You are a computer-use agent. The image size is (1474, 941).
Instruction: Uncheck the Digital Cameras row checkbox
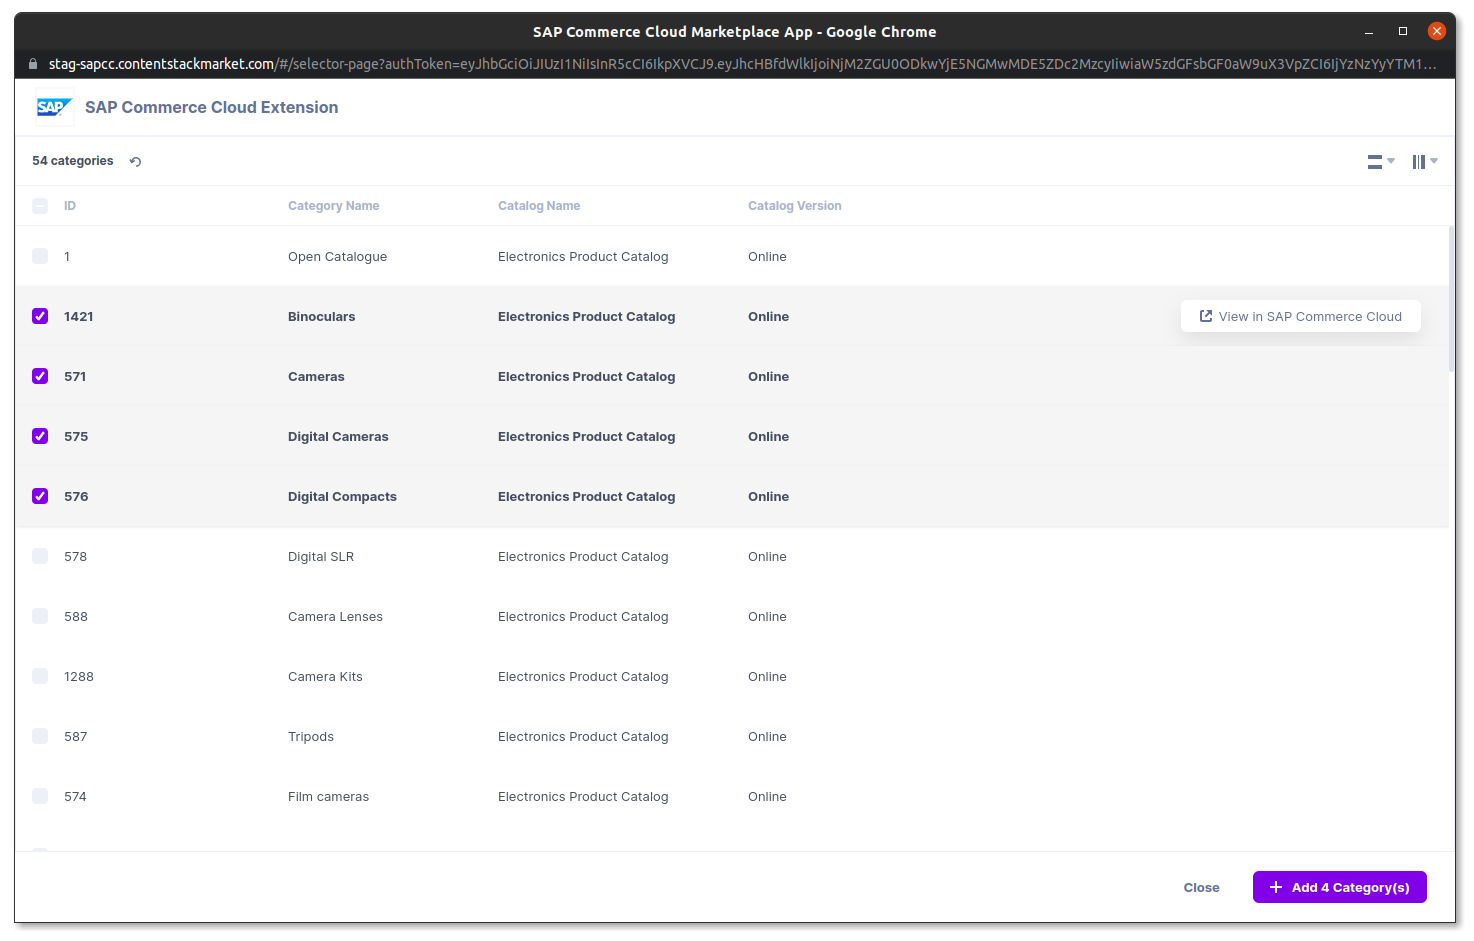[40, 436]
